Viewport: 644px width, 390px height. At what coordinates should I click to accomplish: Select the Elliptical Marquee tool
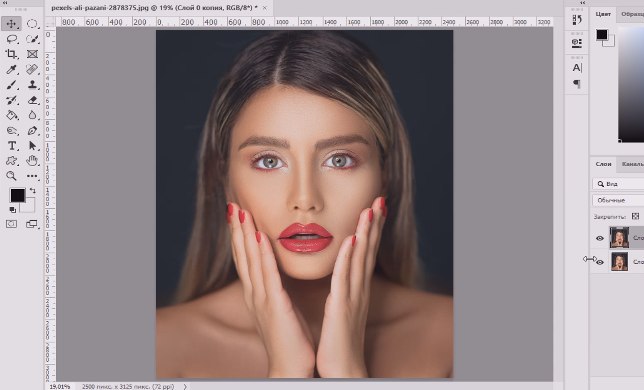(x=32, y=23)
